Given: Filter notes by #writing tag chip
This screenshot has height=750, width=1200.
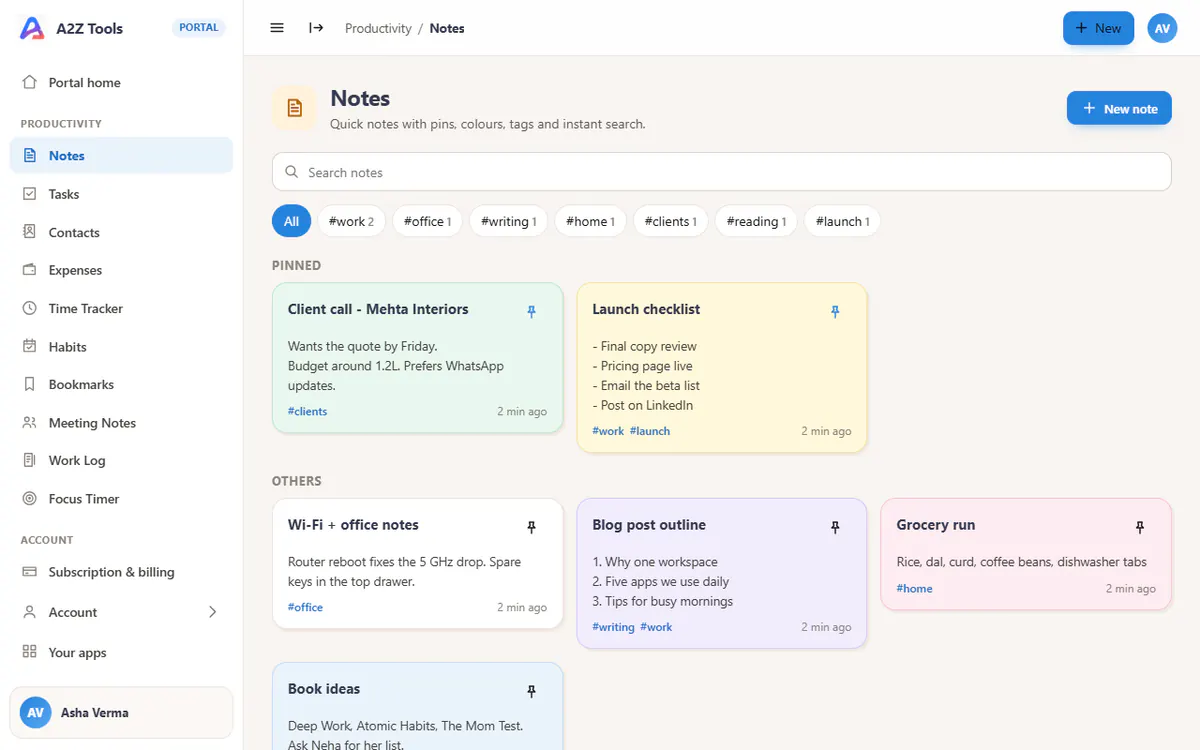Looking at the screenshot, I should point(508,221).
